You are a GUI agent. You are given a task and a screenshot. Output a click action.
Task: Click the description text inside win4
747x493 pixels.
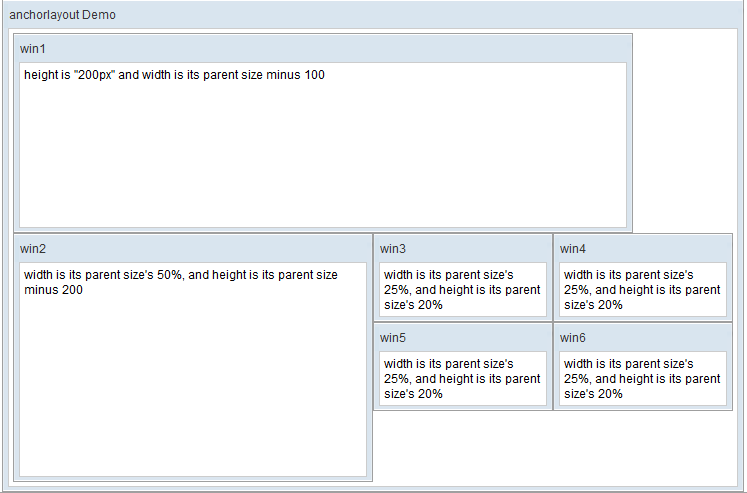point(641,290)
